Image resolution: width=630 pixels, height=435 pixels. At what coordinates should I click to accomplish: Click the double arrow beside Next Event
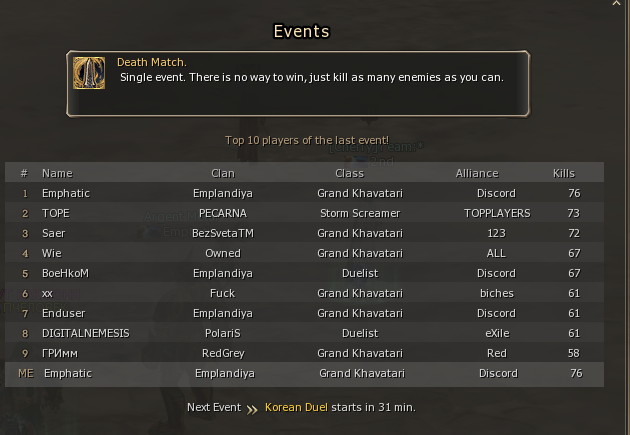[x=252, y=408]
